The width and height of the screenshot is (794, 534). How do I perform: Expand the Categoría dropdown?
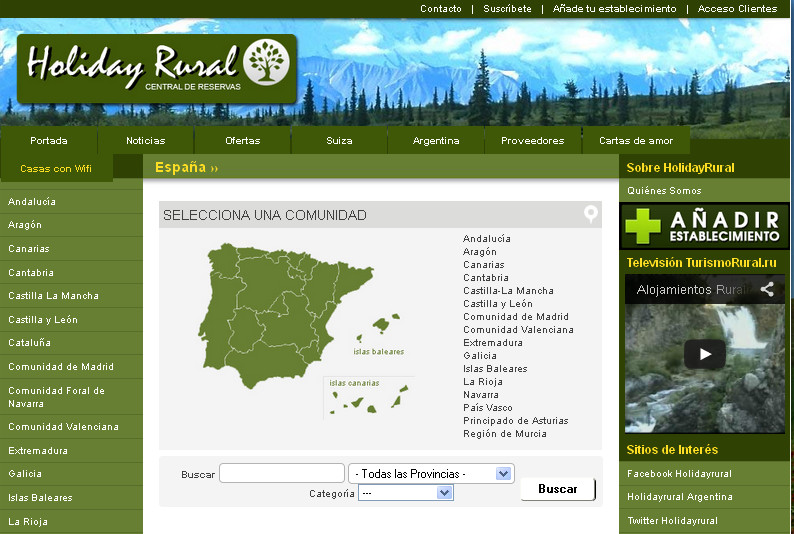click(405, 493)
